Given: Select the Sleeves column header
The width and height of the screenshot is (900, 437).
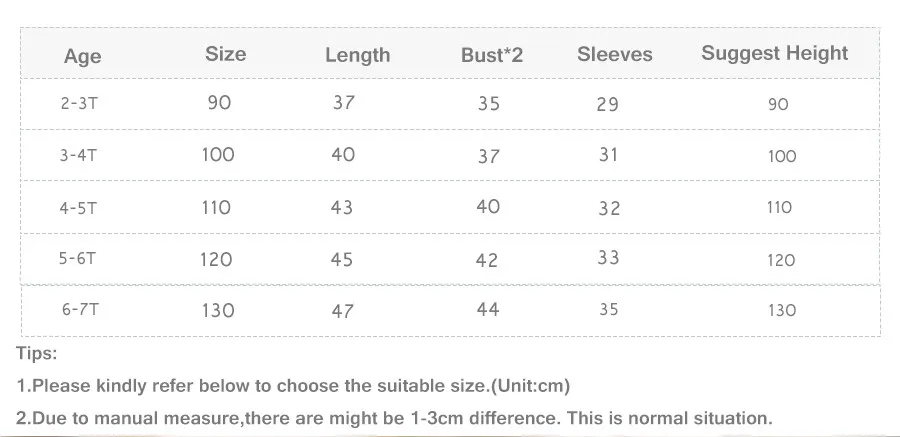Looking at the screenshot, I should coord(615,54).
